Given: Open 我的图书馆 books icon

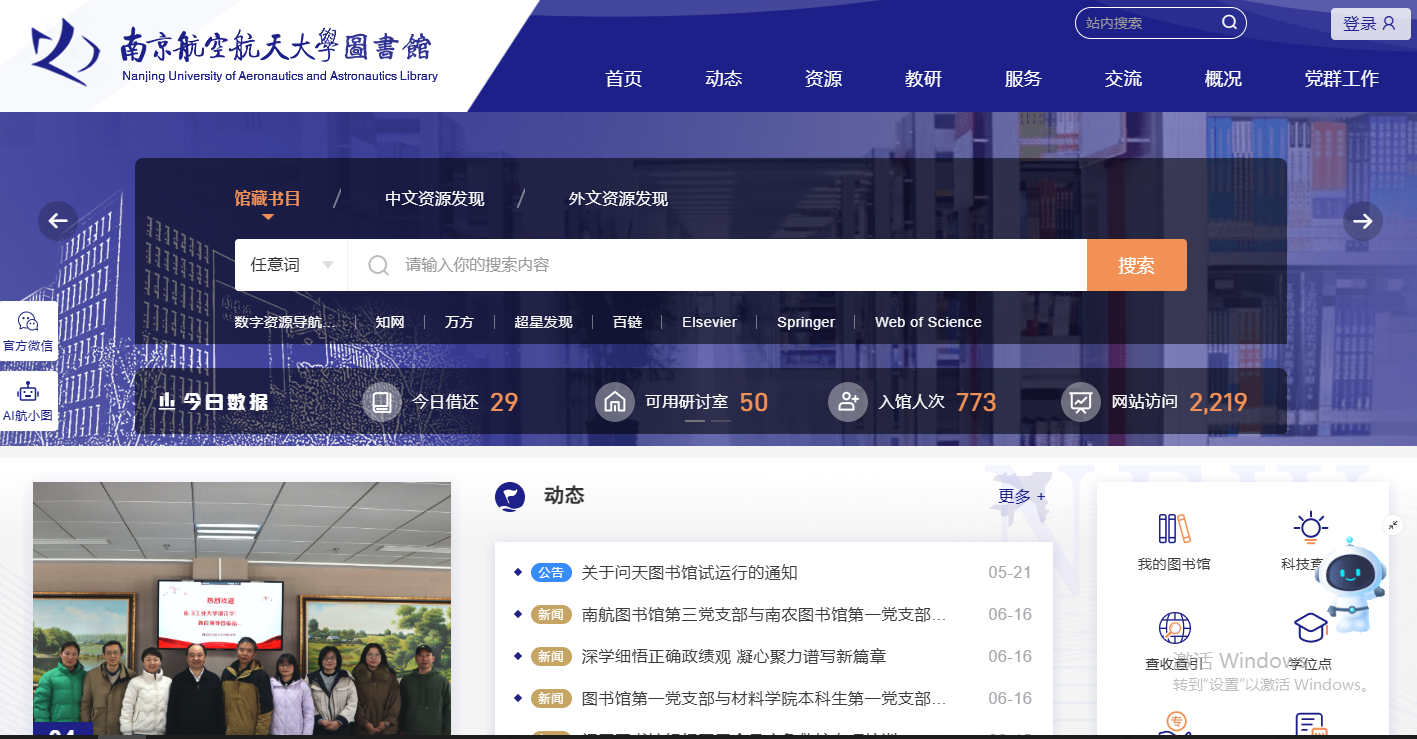Looking at the screenshot, I should [1174, 529].
